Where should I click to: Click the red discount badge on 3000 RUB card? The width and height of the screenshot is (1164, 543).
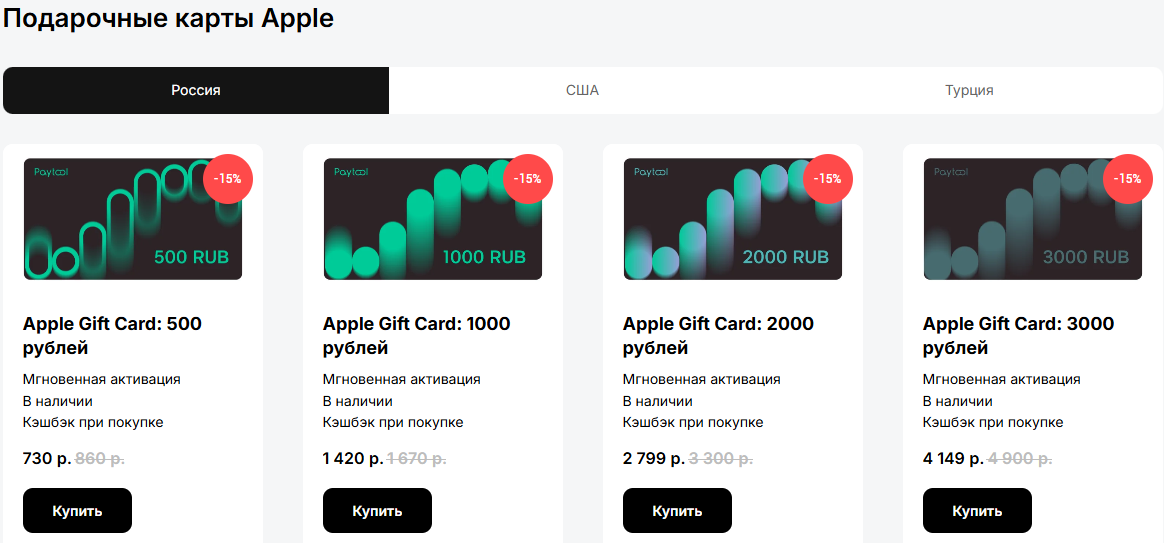tap(1128, 179)
